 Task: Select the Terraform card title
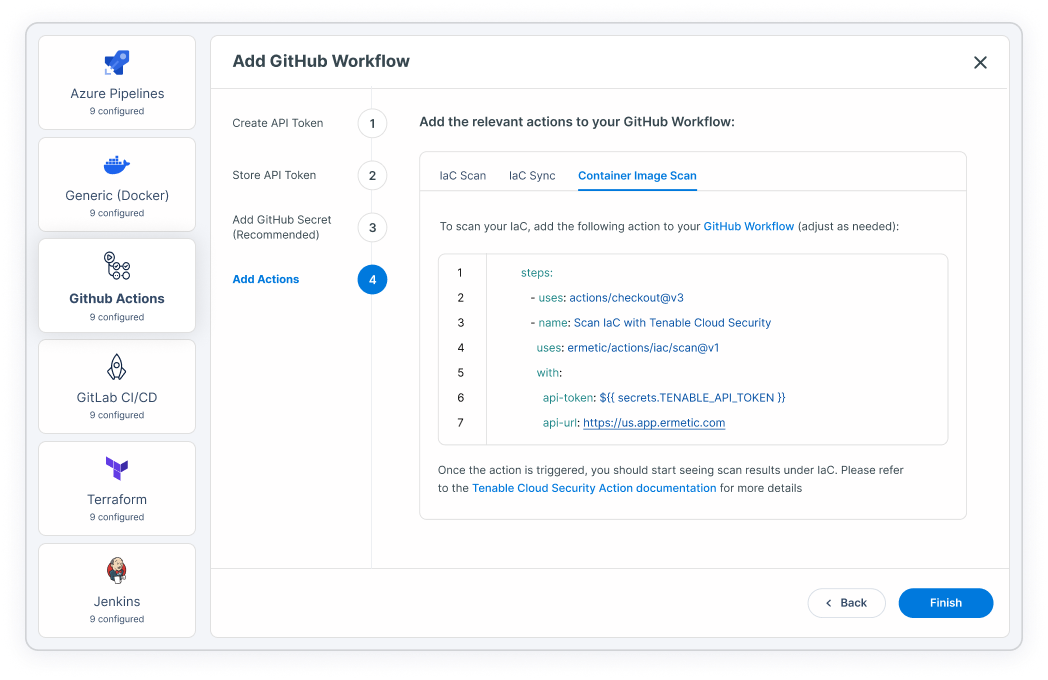pos(117,499)
